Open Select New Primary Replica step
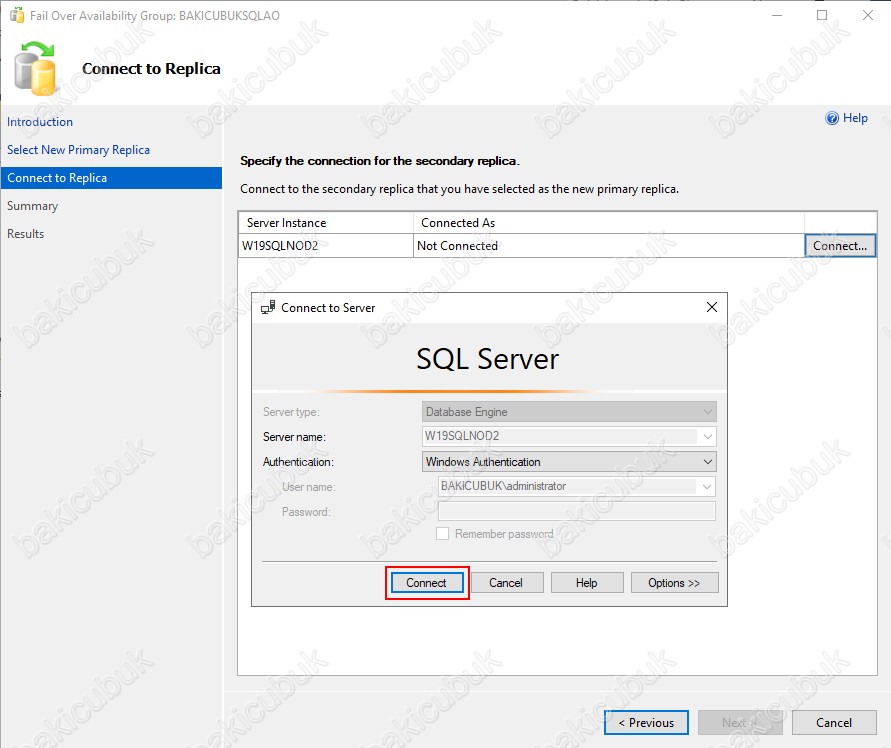Screen dimensions: 891x748 [78, 149]
